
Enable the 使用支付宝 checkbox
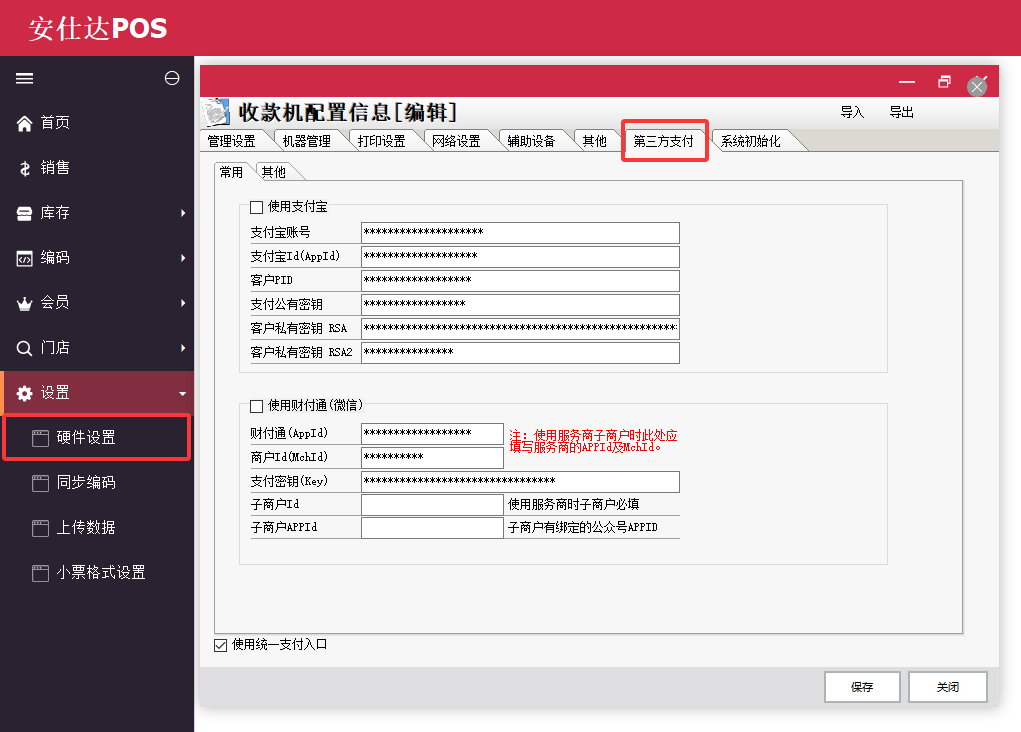pyautogui.click(x=257, y=208)
